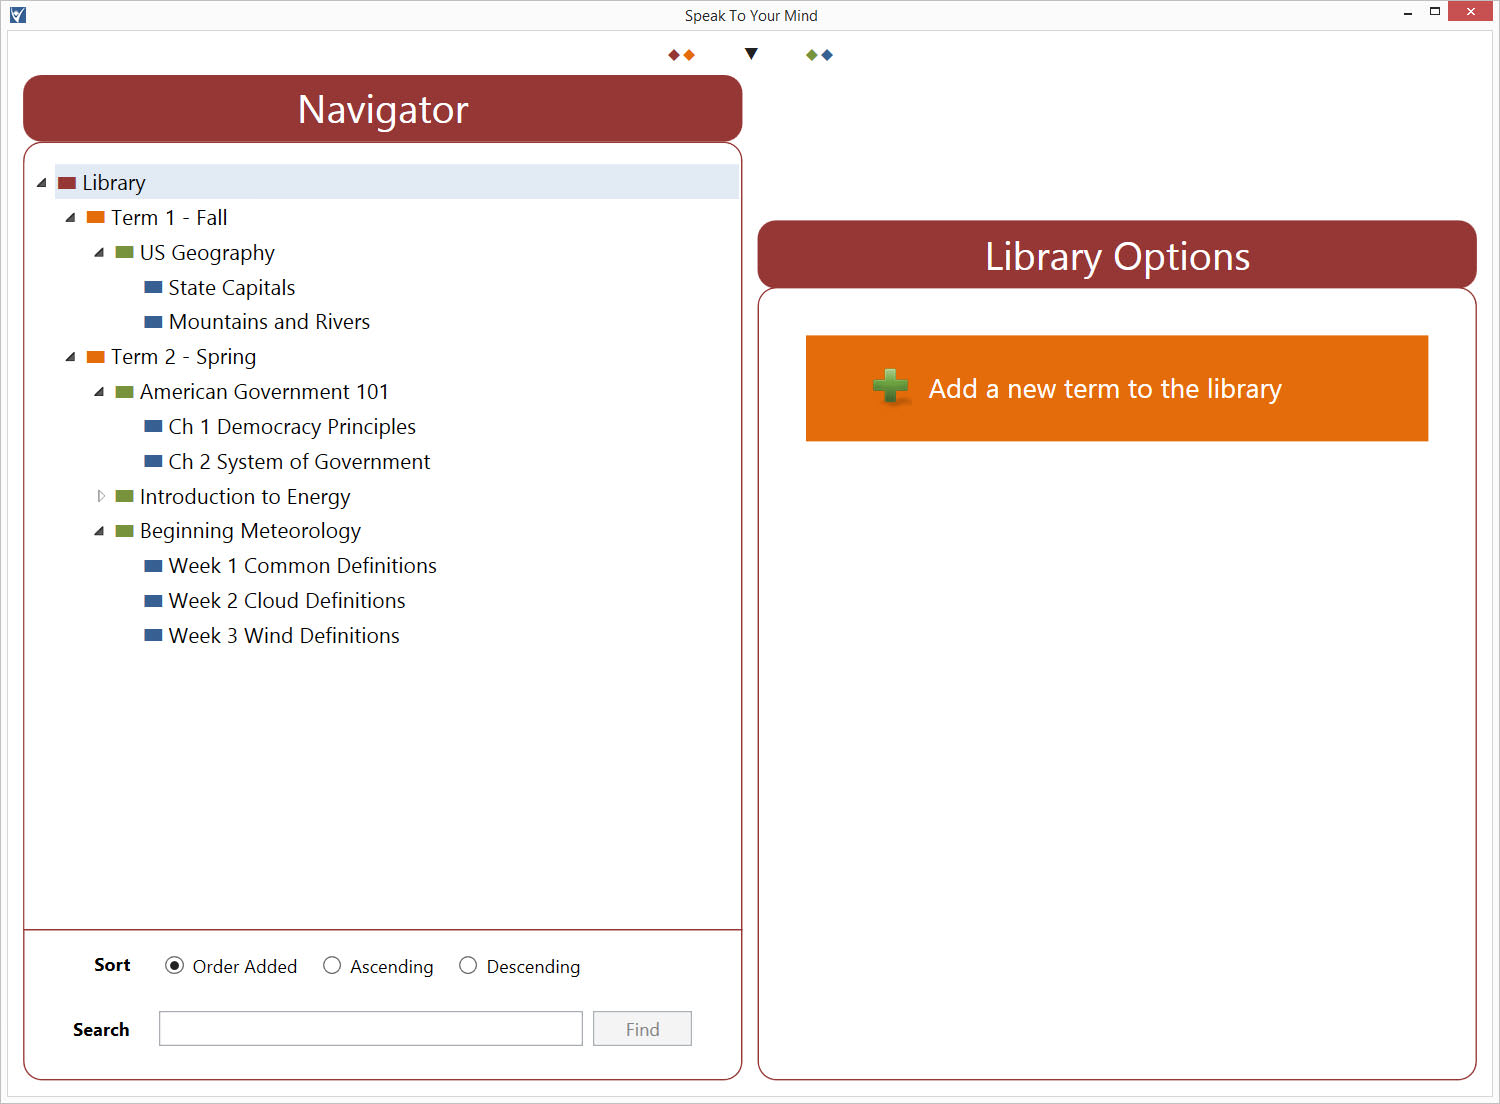Select the Term 1 - Fall label
This screenshot has height=1104, width=1500.
[169, 218]
